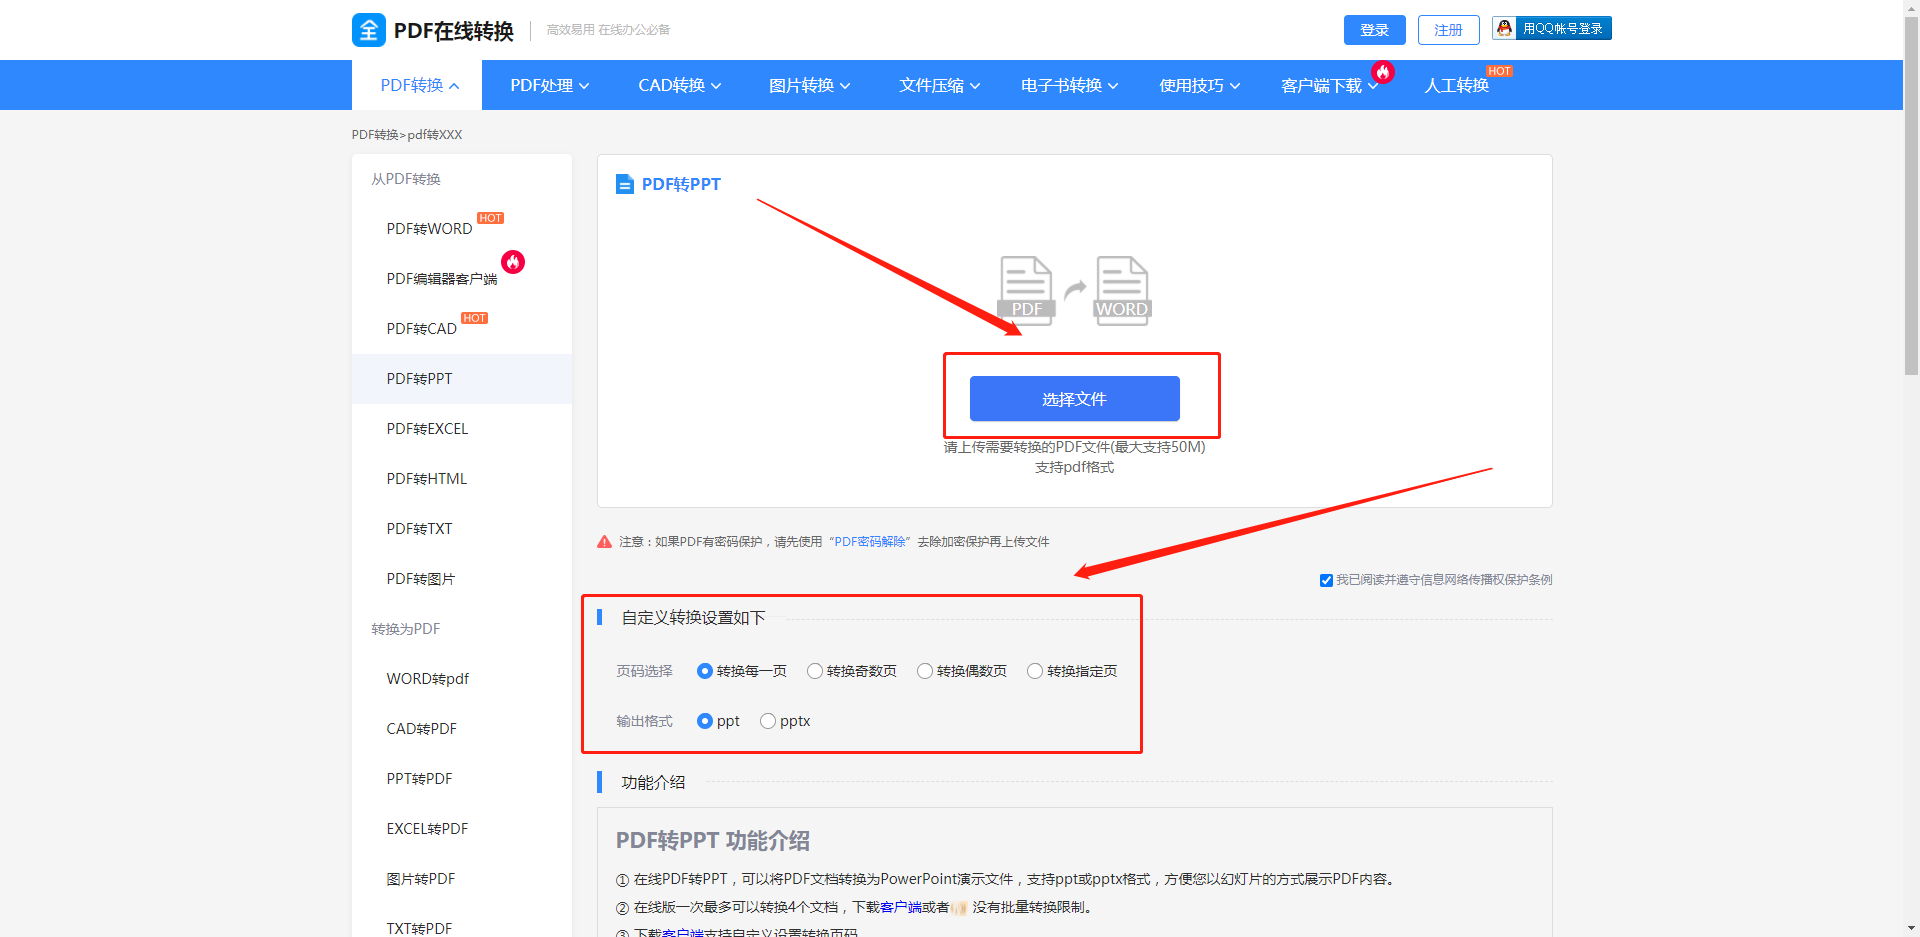The image size is (1920, 937).
Task: Select 转换指定页 radio option
Action: point(1035,671)
